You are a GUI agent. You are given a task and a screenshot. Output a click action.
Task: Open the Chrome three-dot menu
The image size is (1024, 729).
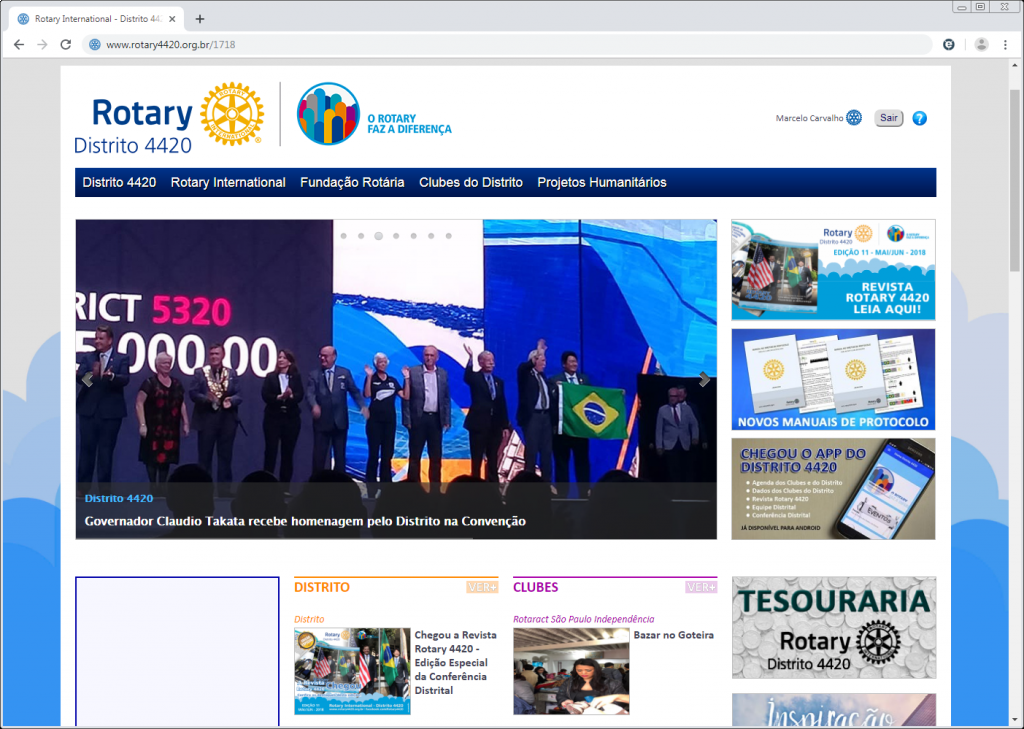point(1005,44)
